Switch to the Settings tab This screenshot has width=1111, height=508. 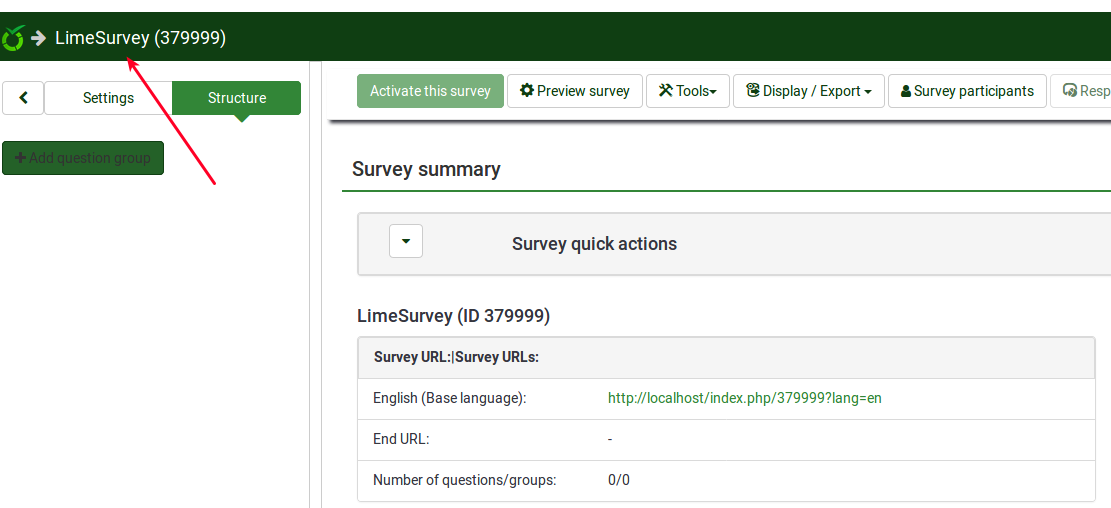click(108, 98)
